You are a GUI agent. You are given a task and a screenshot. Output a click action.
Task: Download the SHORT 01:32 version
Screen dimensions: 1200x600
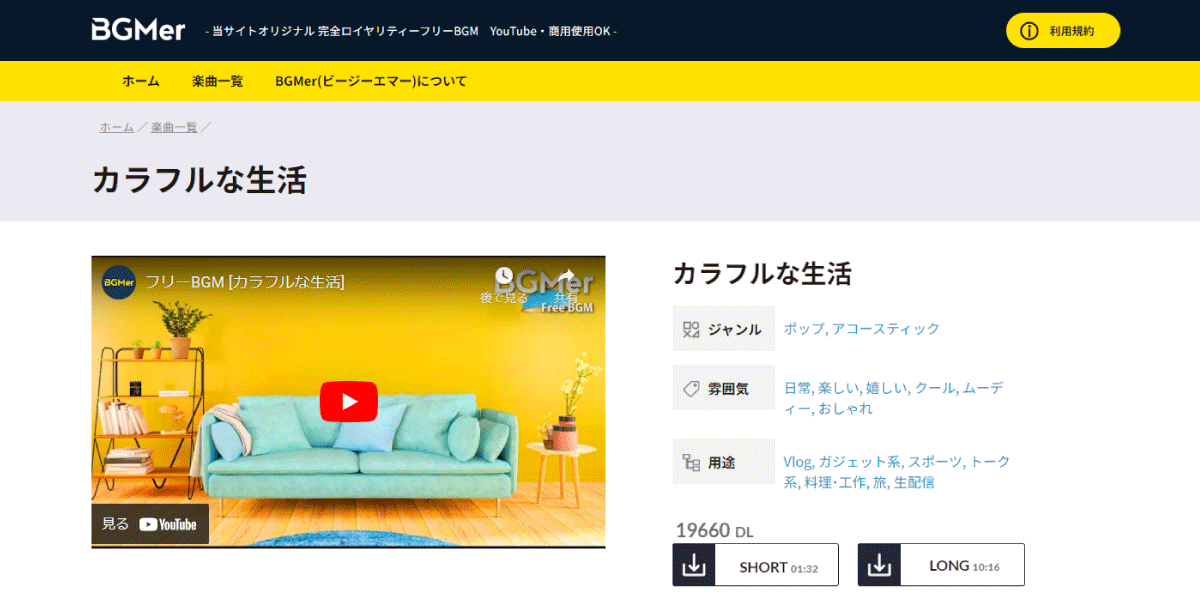755,565
